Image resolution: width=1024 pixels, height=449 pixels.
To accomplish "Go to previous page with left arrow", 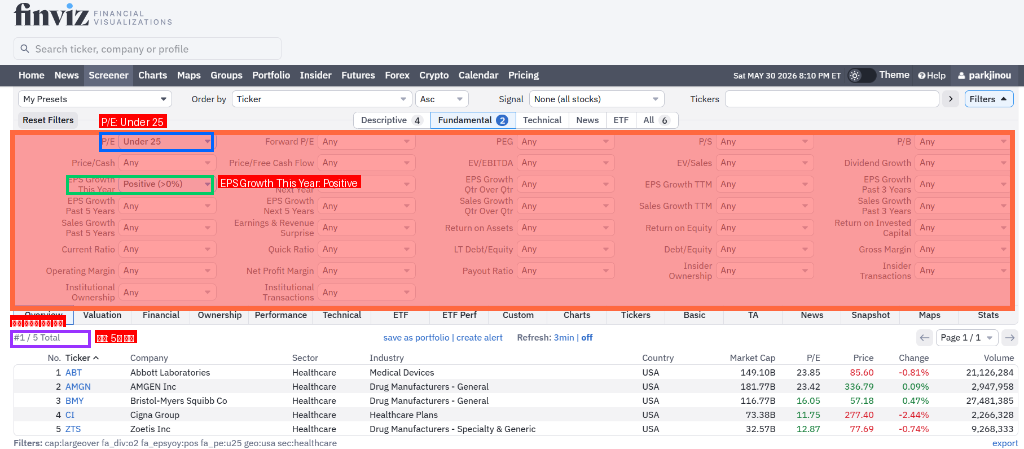I will pos(925,337).
